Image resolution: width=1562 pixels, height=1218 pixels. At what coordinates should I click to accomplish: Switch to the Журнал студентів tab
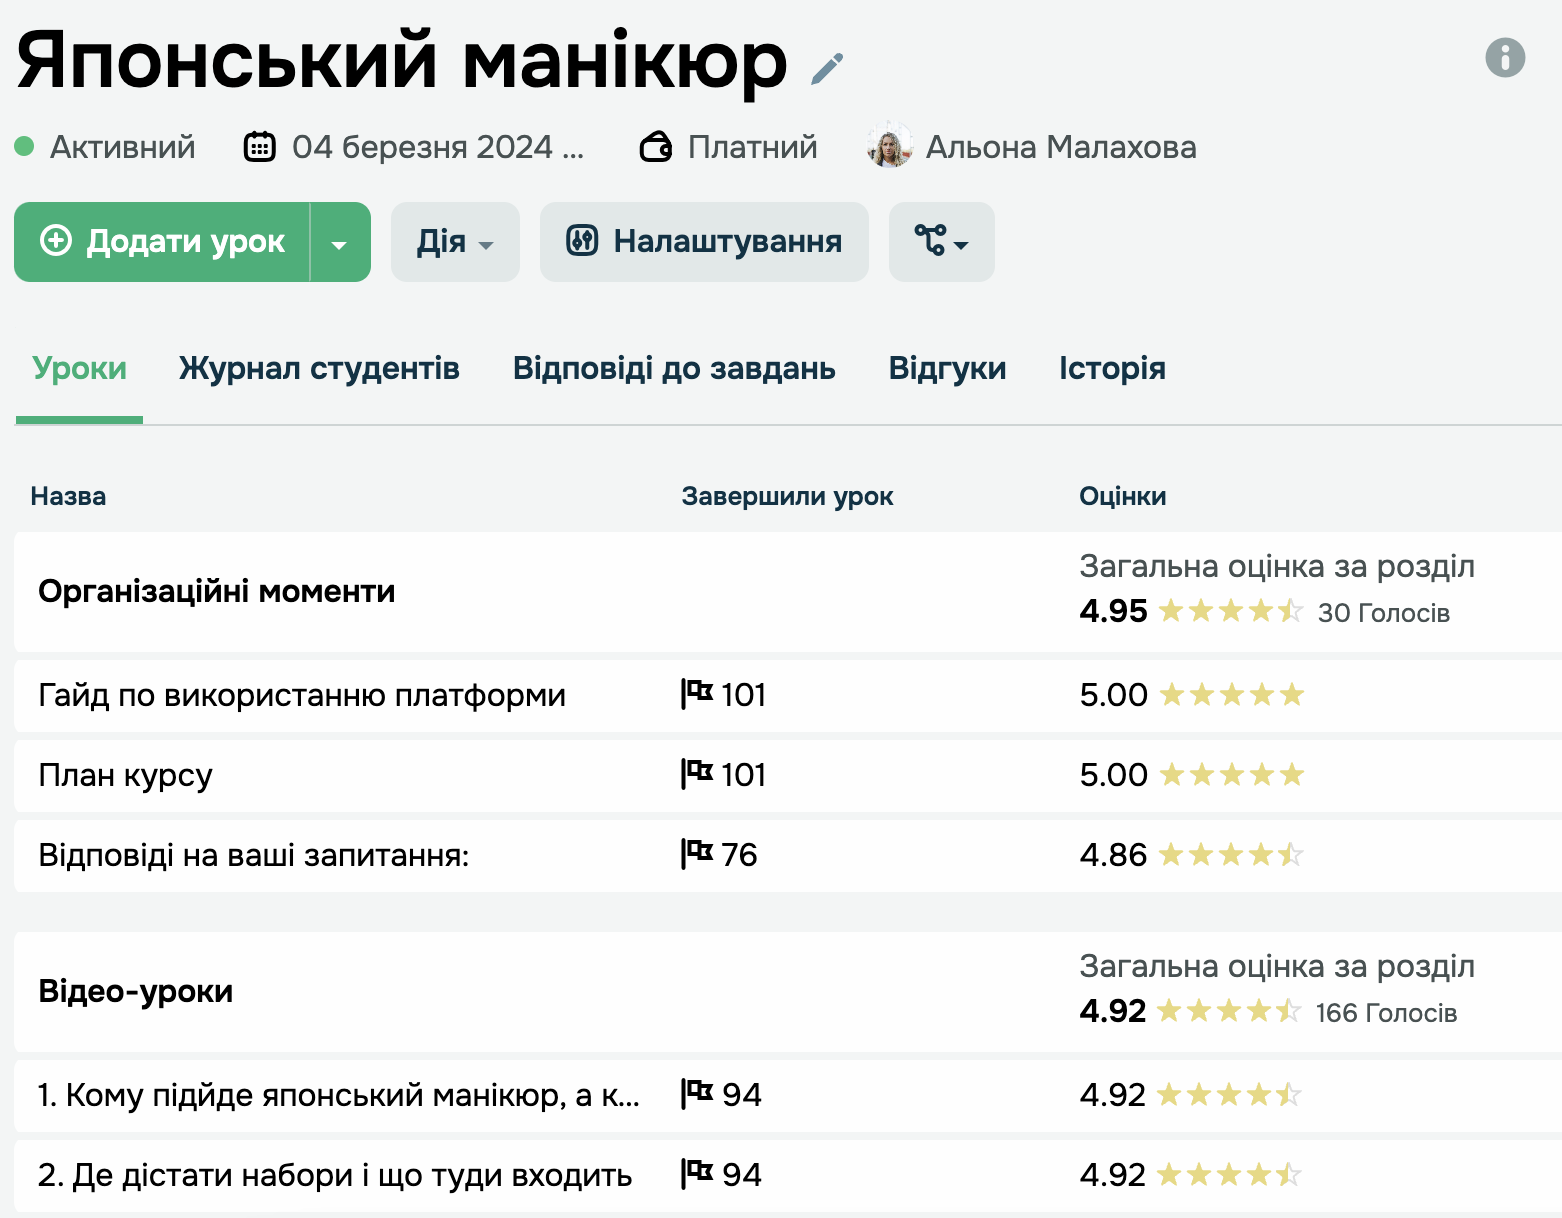click(x=319, y=369)
